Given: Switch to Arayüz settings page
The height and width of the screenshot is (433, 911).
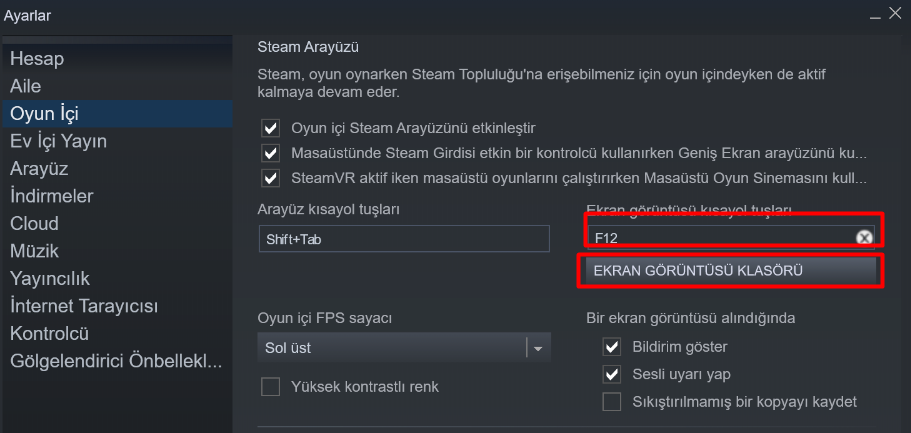Looking at the screenshot, I should pyautogui.click(x=39, y=168).
